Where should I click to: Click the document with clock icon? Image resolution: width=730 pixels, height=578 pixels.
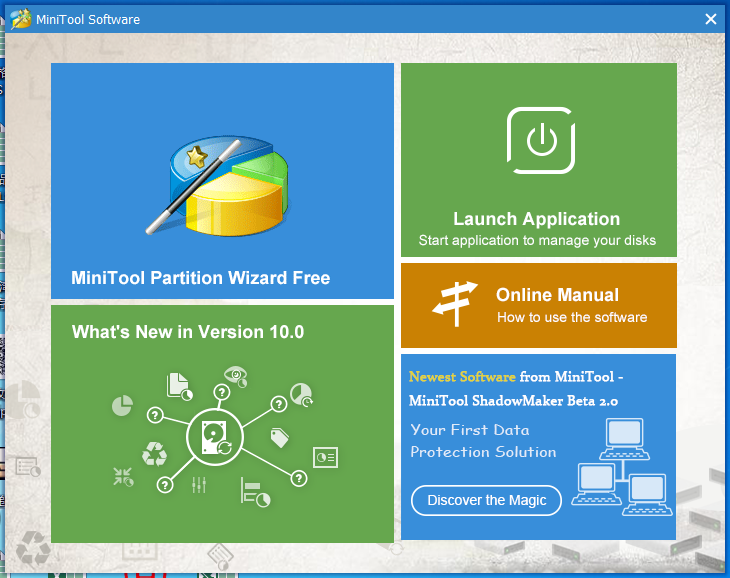(x=179, y=386)
